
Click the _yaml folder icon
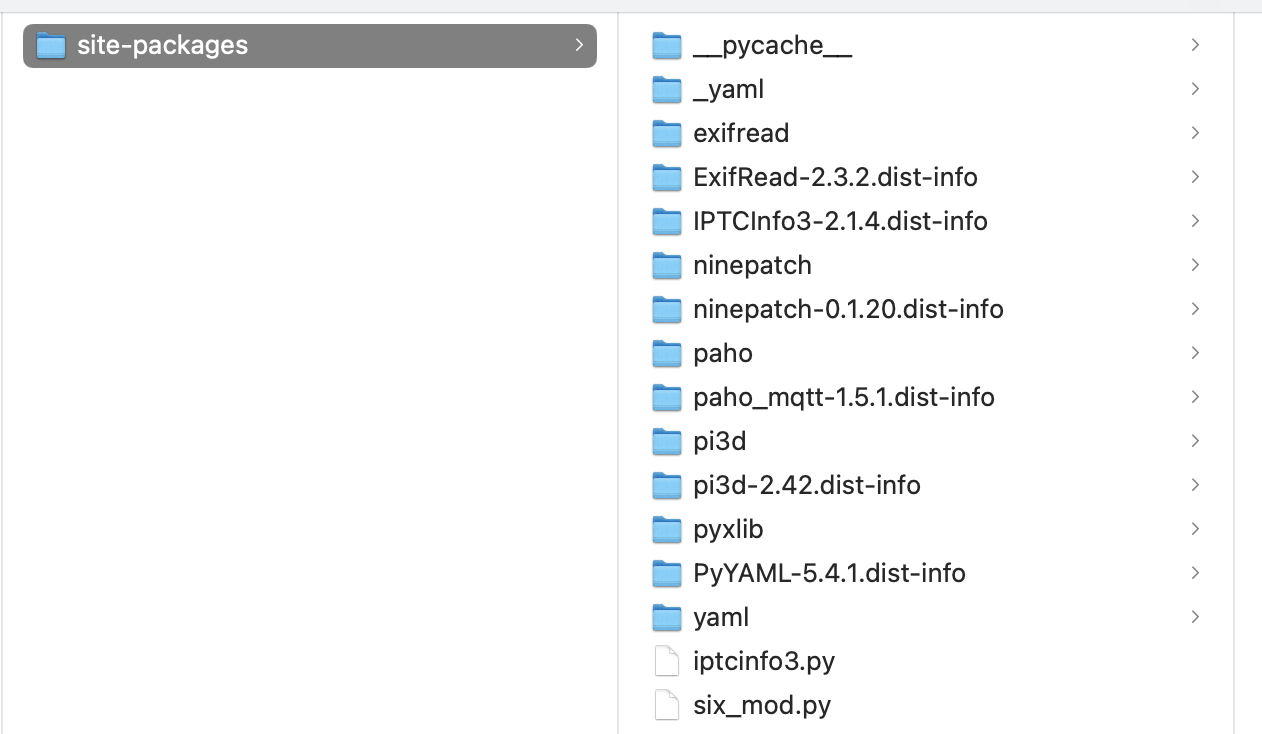tap(666, 89)
